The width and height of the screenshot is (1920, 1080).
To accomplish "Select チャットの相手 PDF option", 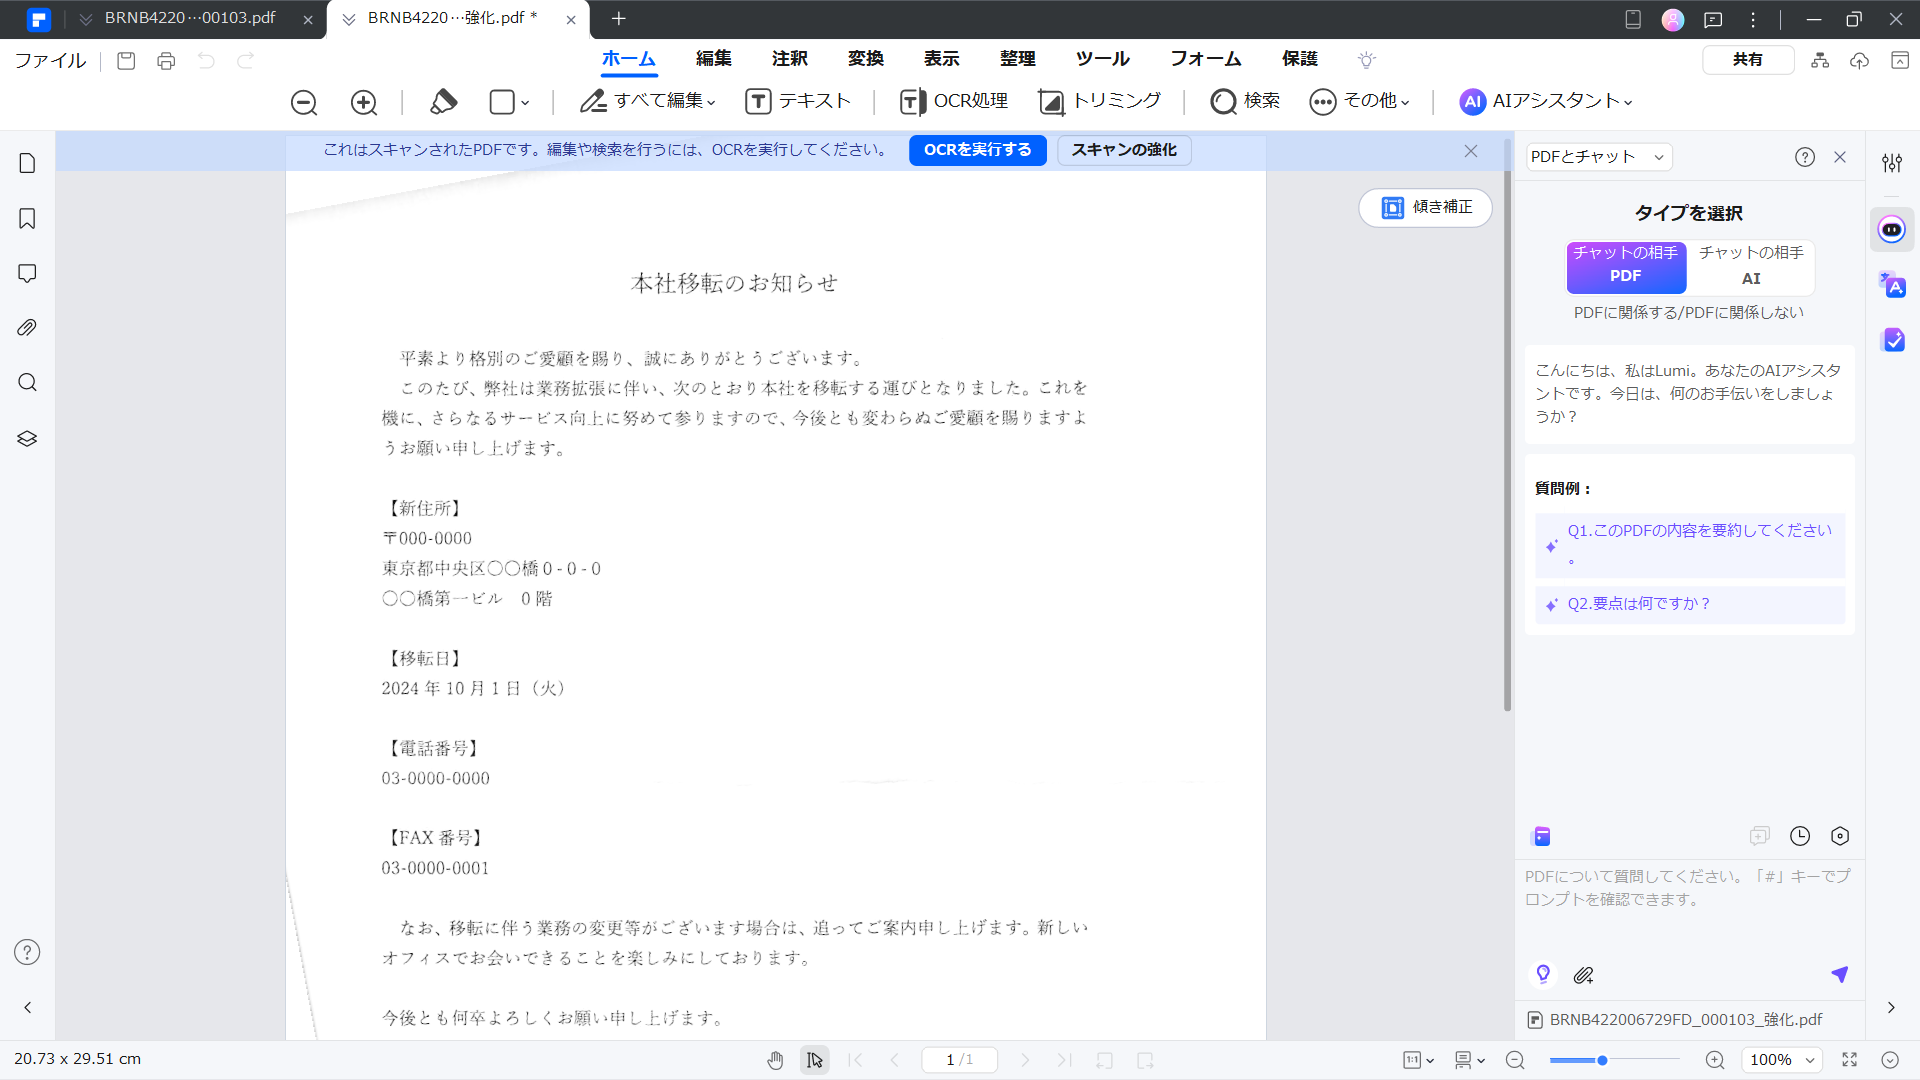I will coord(1626,266).
